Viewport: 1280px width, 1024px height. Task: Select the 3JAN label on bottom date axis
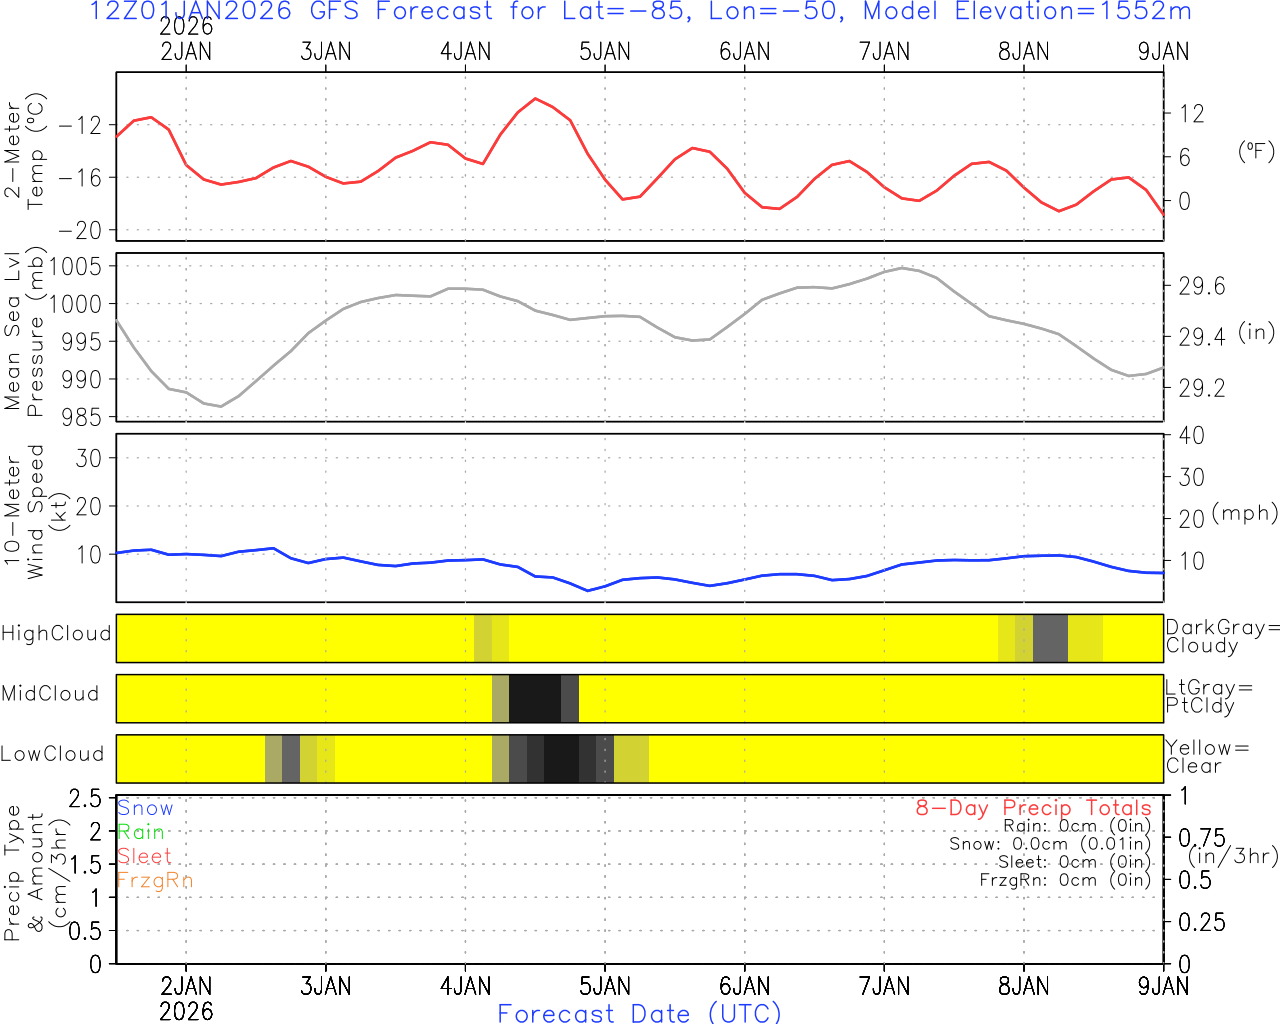[x=326, y=986]
